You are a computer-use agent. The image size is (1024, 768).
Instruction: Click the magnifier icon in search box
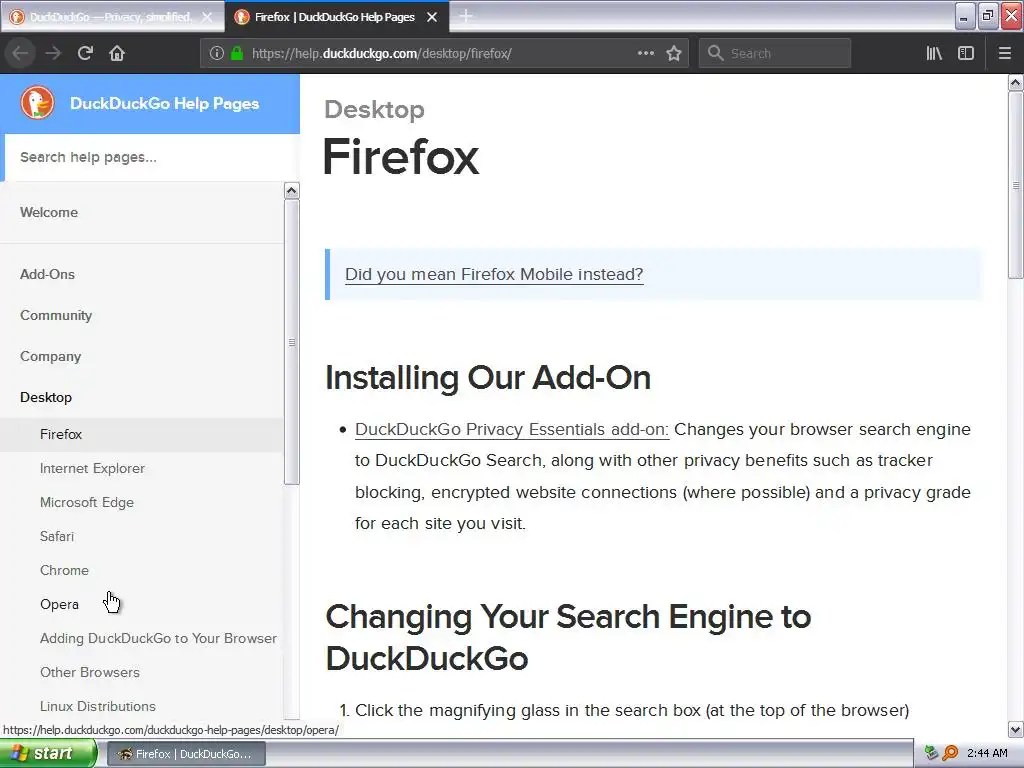(x=716, y=53)
